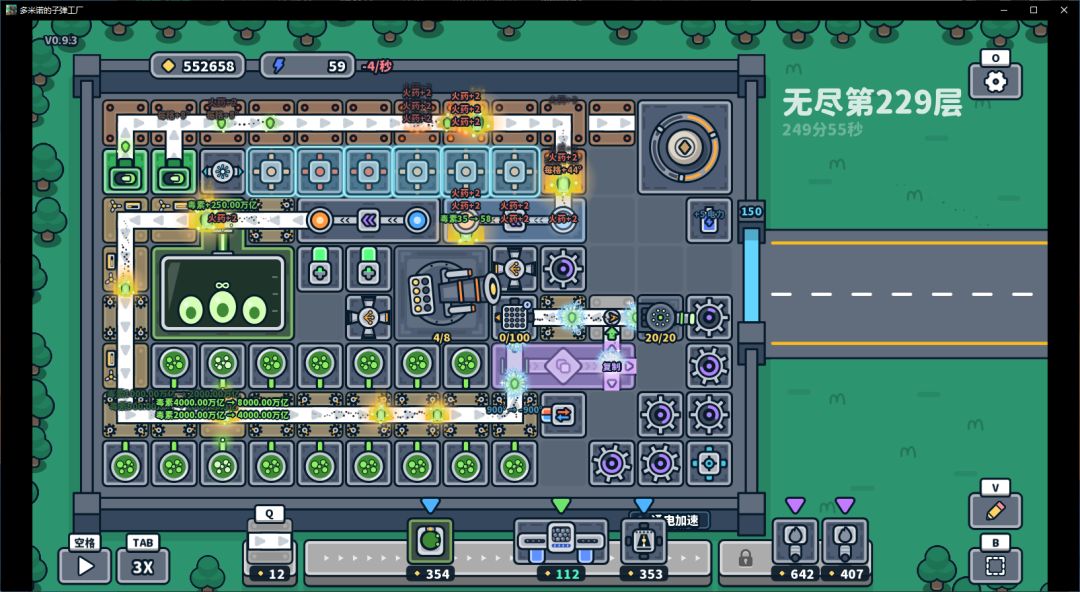Select the poison tank with three eggs
Image resolution: width=1080 pixels, height=592 pixels.
coord(222,293)
